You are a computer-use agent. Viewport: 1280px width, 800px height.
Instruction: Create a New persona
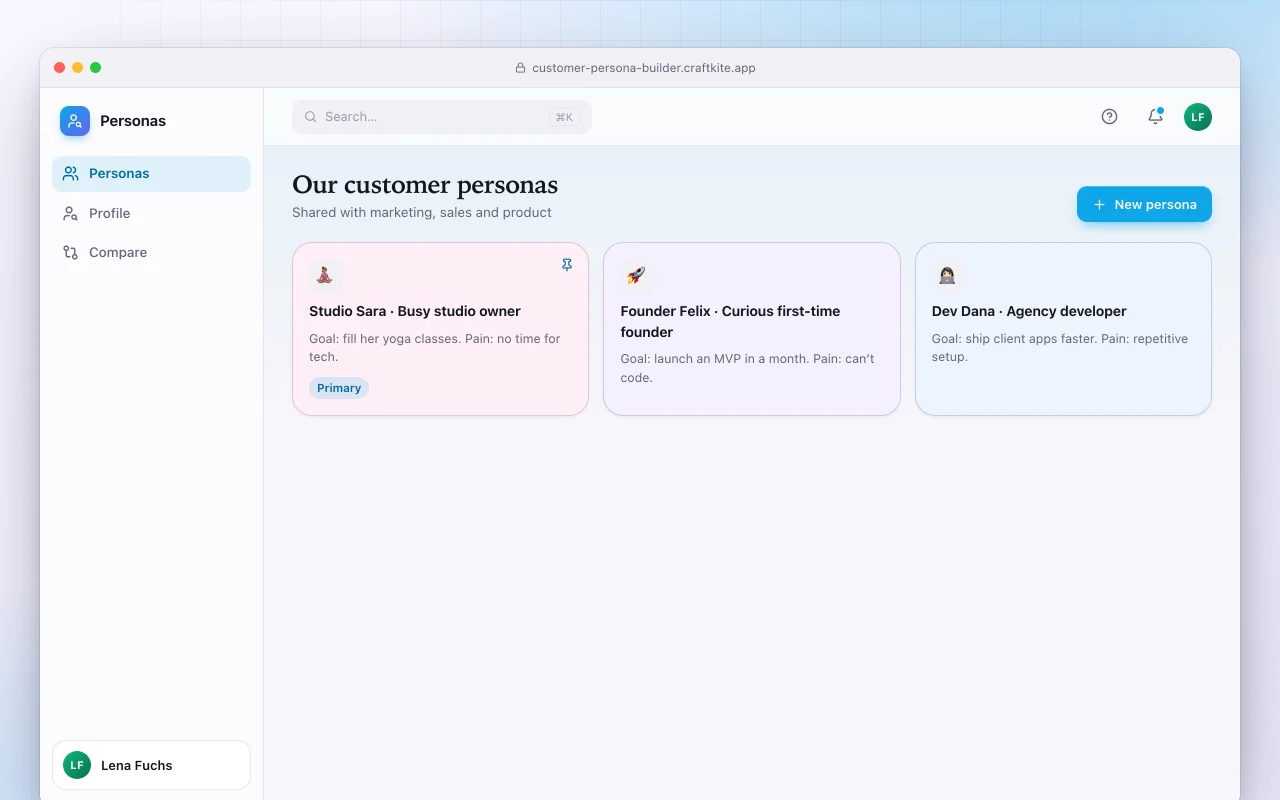(x=1144, y=204)
